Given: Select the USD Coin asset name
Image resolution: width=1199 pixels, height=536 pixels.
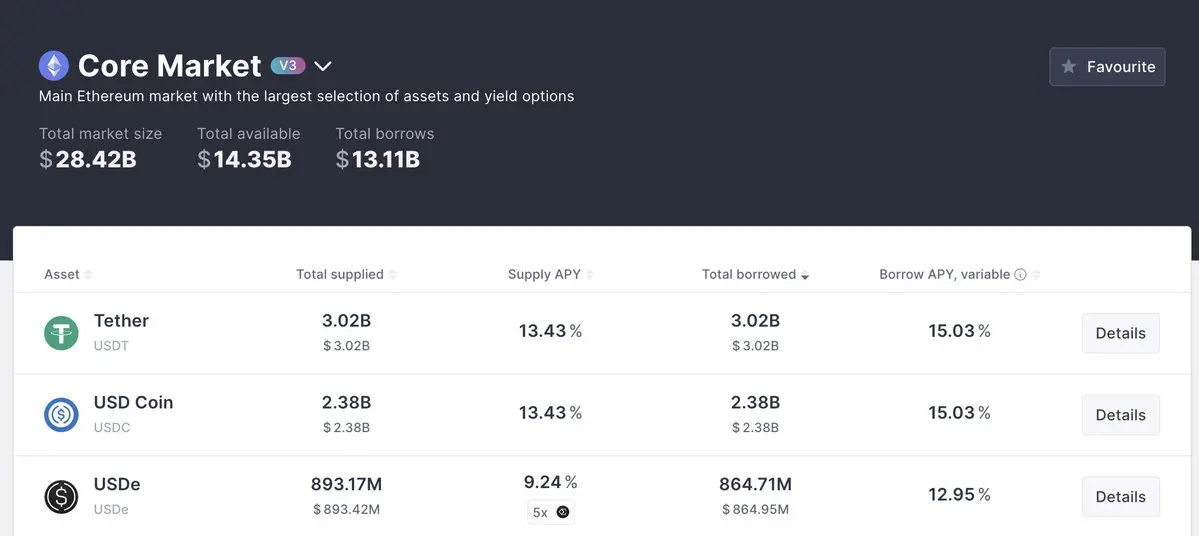Looking at the screenshot, I should 133,403.
